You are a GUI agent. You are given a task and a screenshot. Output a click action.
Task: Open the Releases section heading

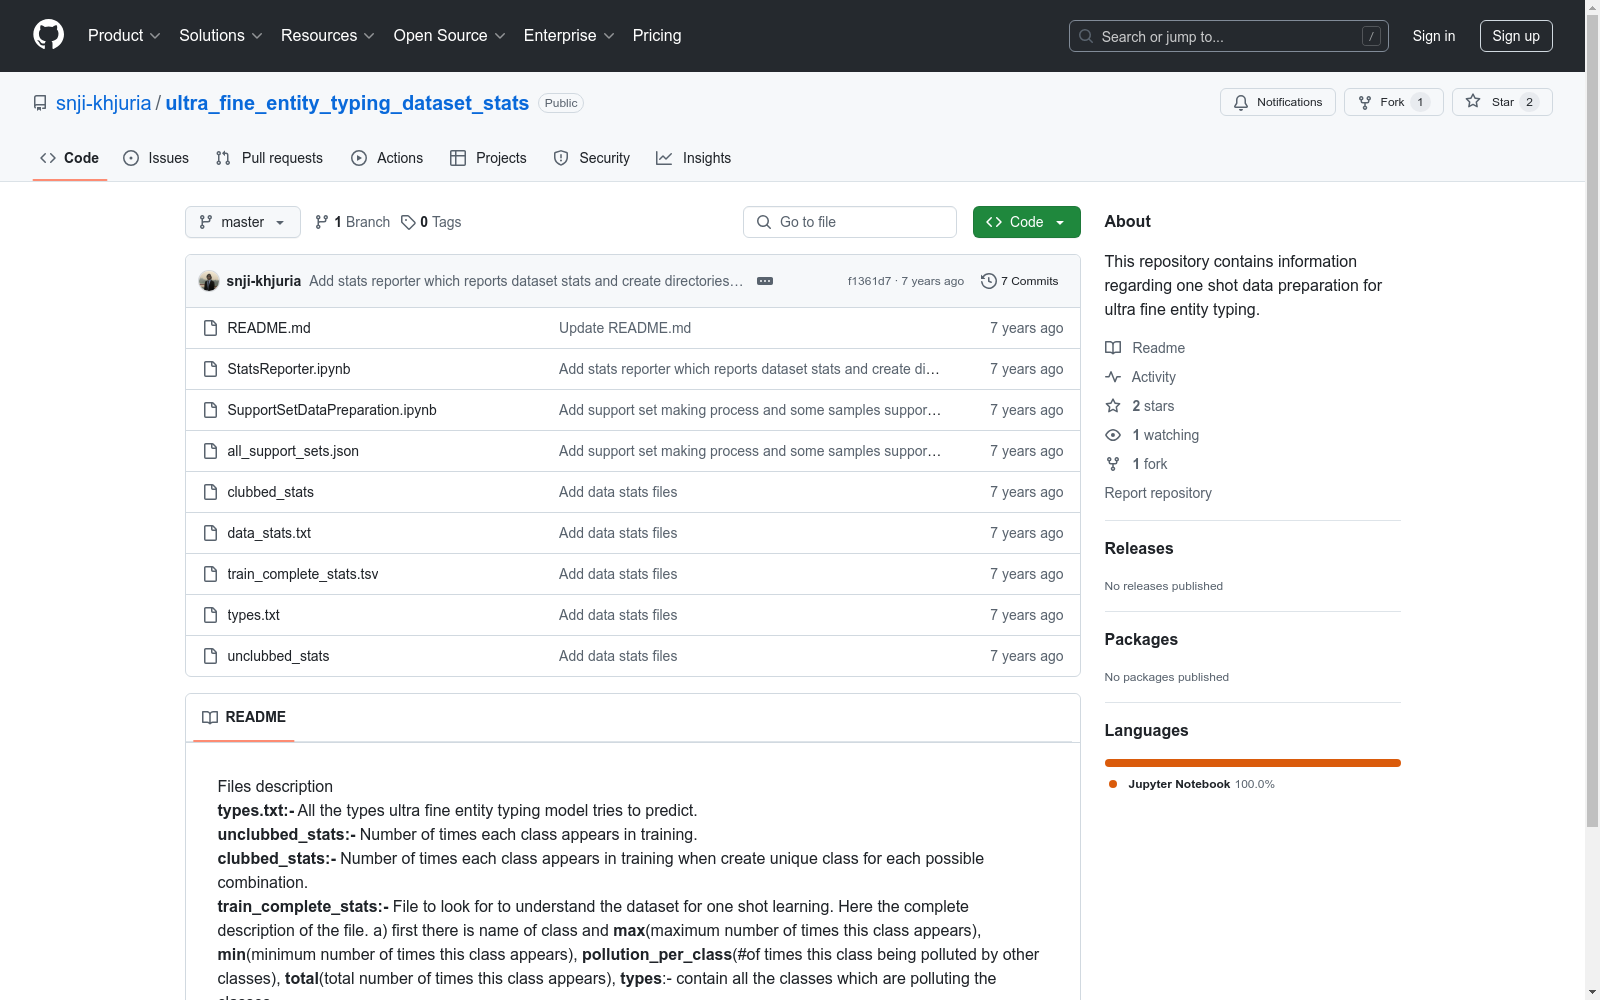pos(1139,548)
